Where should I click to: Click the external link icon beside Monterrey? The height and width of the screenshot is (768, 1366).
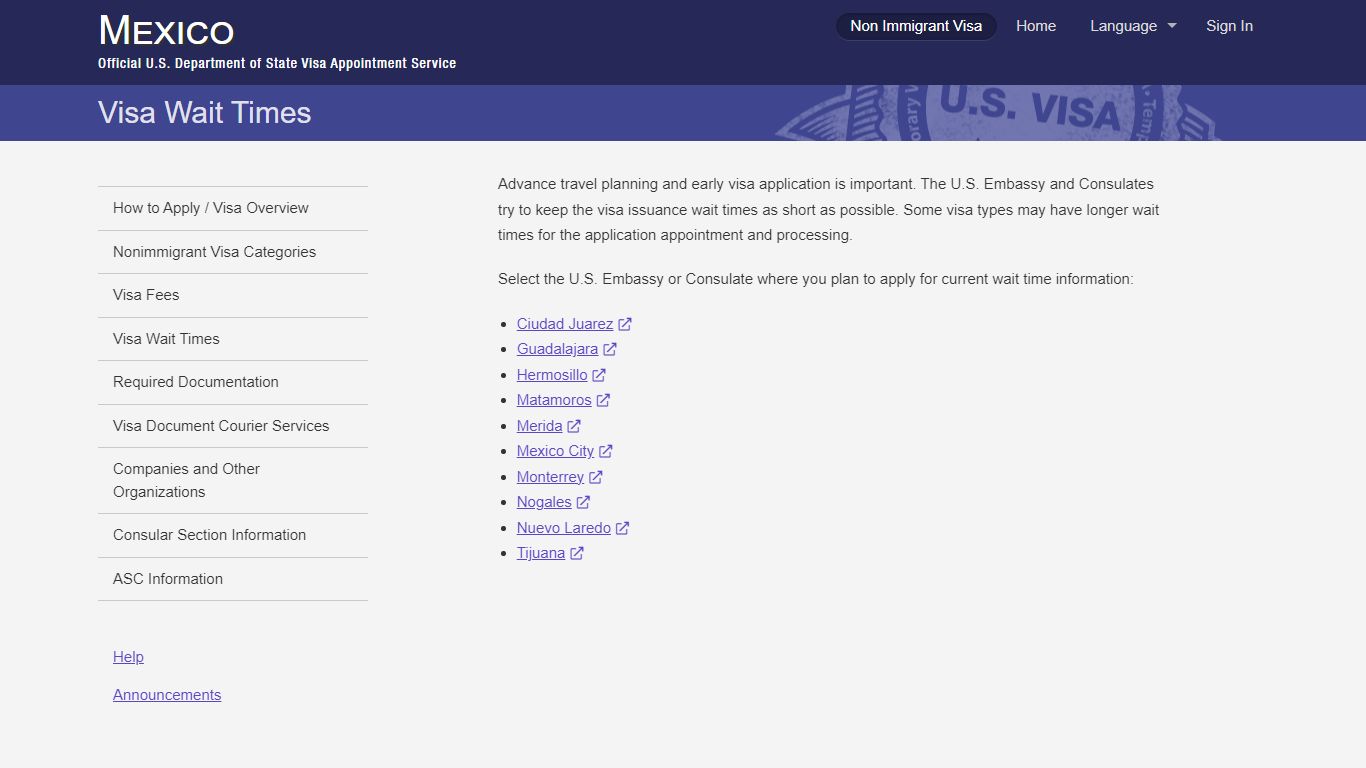pyautogui.click(x=595, y=477)
